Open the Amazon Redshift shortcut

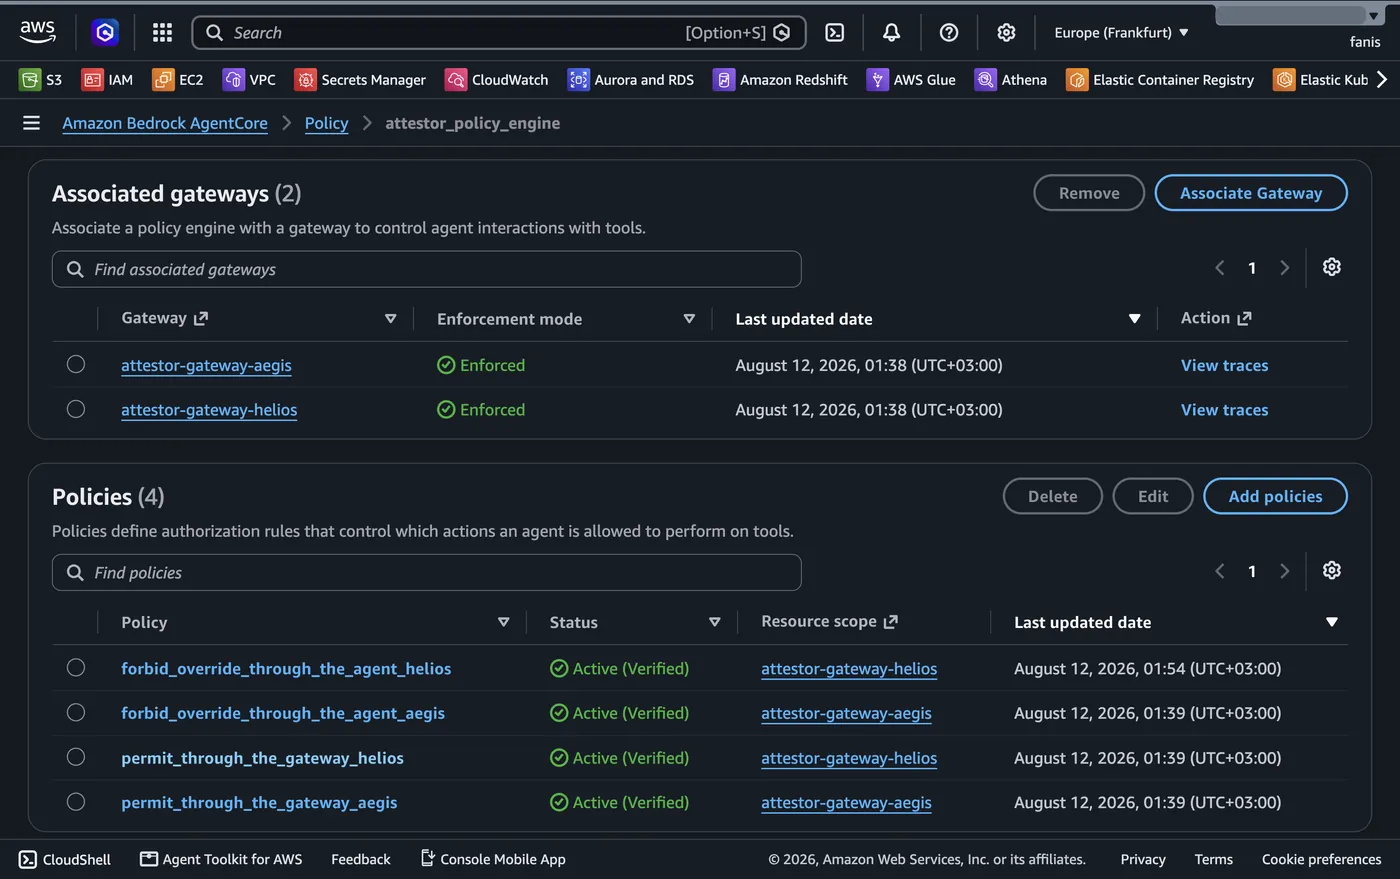[780, 79]
